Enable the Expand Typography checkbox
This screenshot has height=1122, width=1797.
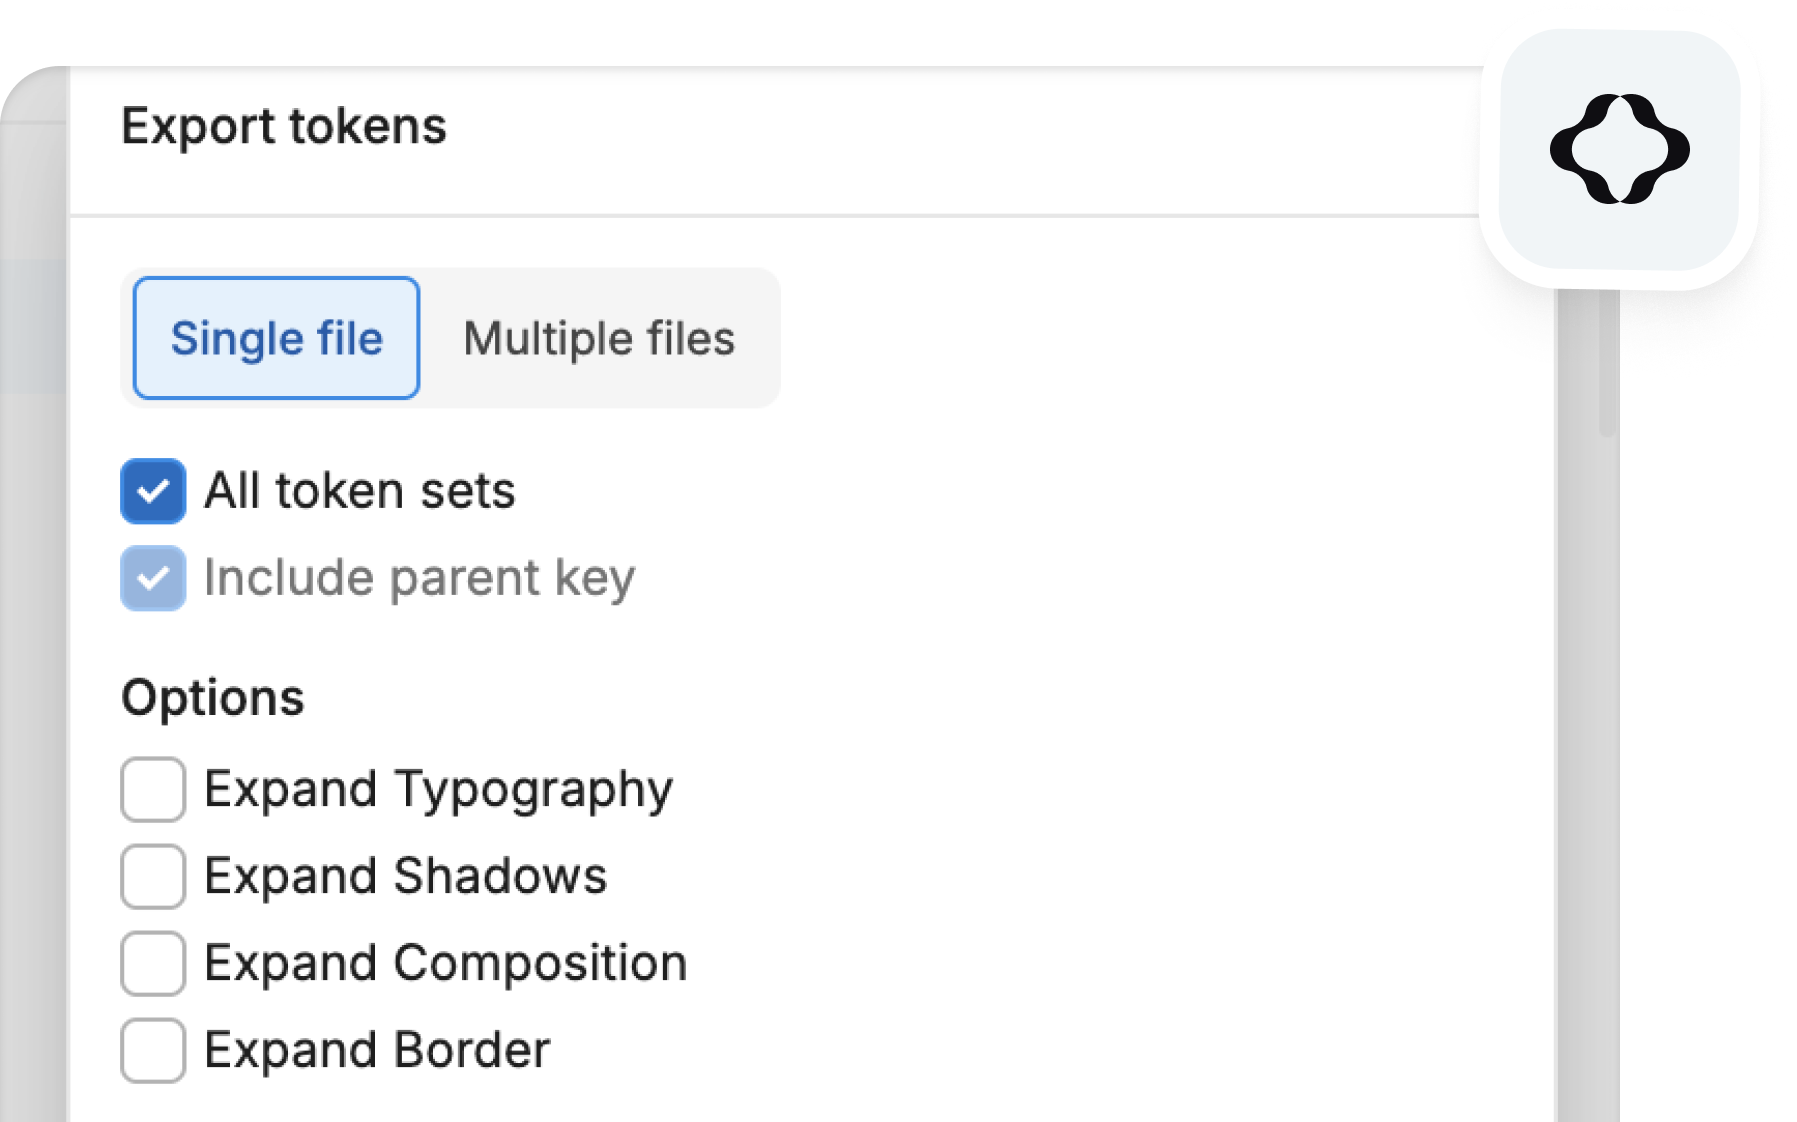153,789
